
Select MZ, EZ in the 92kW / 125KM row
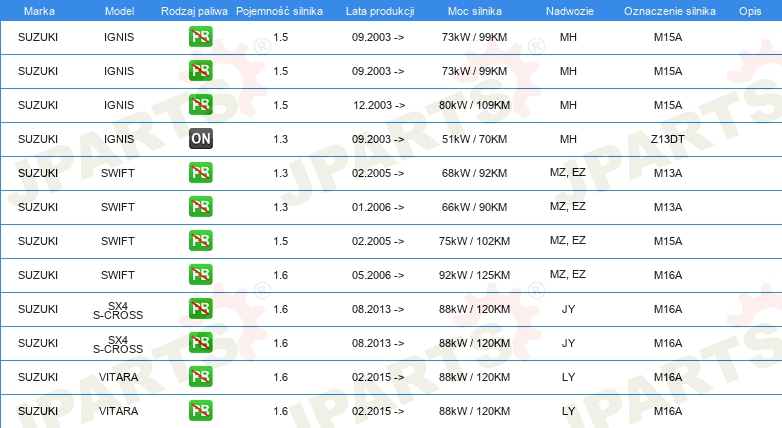pyautogui.click(x=568, y=274)
